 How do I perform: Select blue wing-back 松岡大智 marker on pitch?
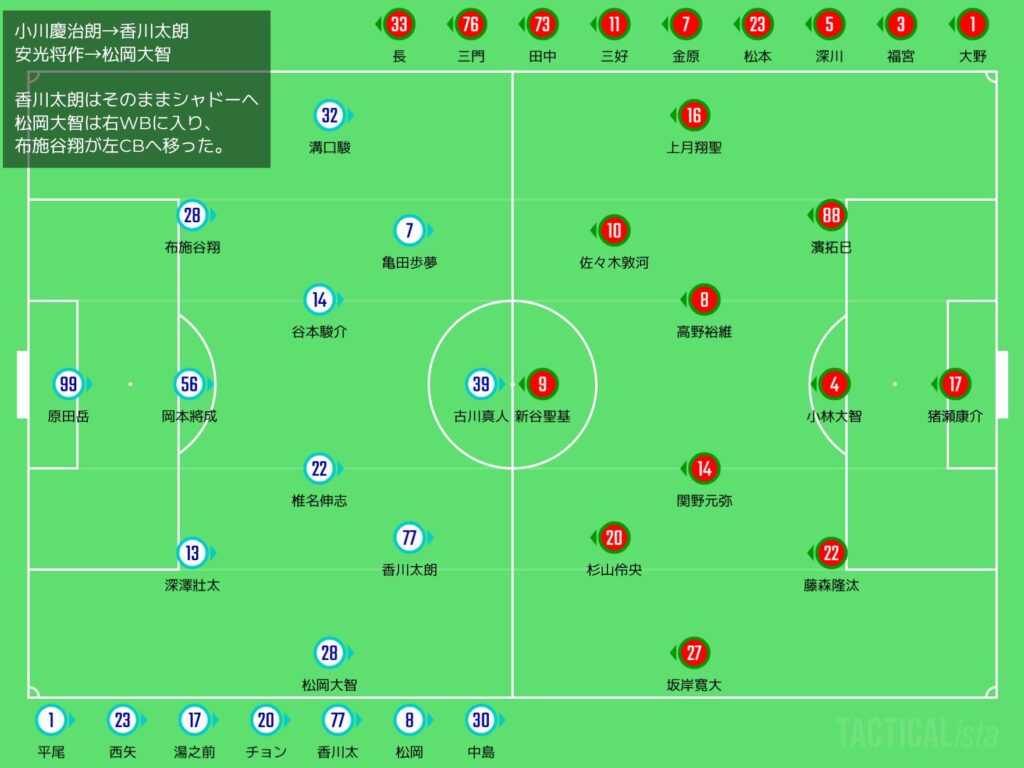pyautogui.click(x=330, y=654)
